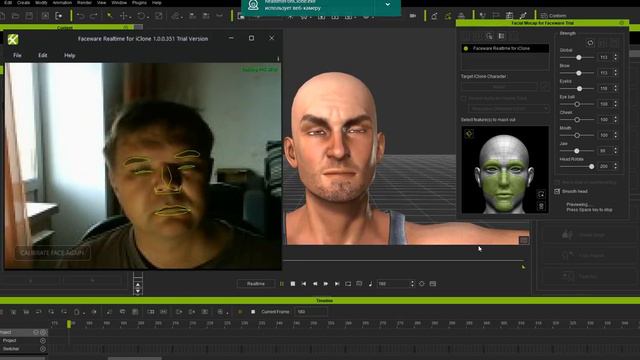Click the reset strength circular arrow icon
Screen dimensions: 640x360
[590, 43]
